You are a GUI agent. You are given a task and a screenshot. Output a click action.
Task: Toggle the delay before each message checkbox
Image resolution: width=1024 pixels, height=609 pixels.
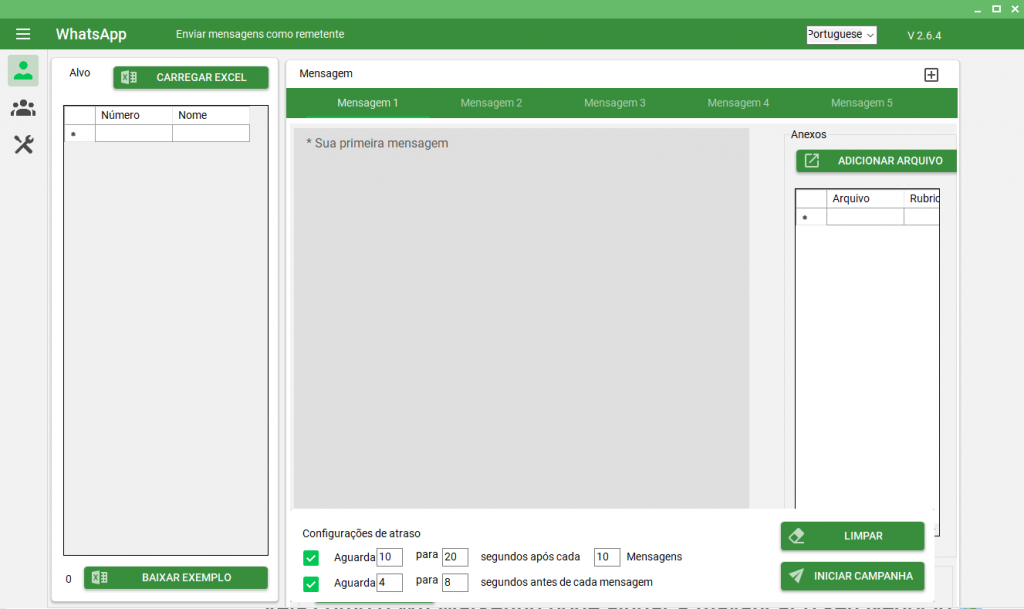(311, 584)
